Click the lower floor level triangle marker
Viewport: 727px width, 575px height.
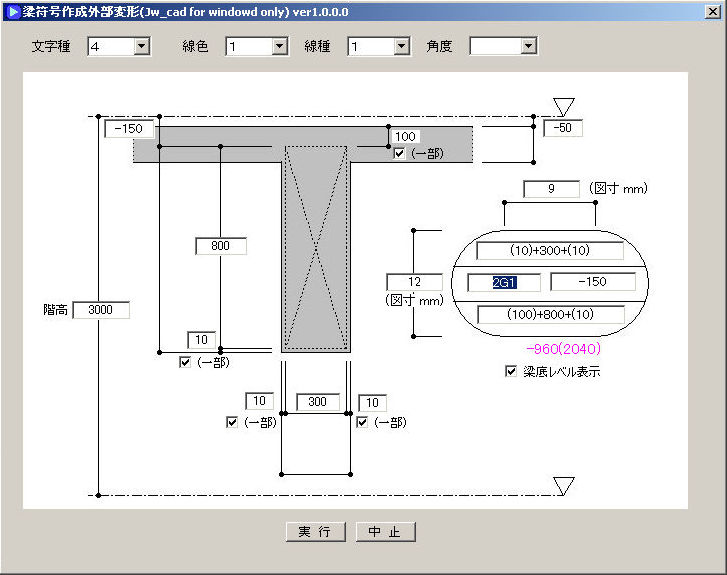coord(565,485)
